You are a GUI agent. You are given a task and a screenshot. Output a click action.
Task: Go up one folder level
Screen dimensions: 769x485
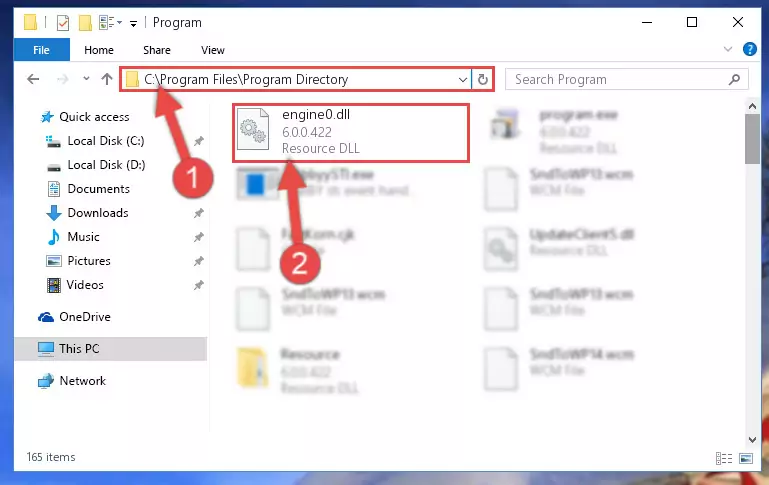pyautogui.click(x=106, y=79)
